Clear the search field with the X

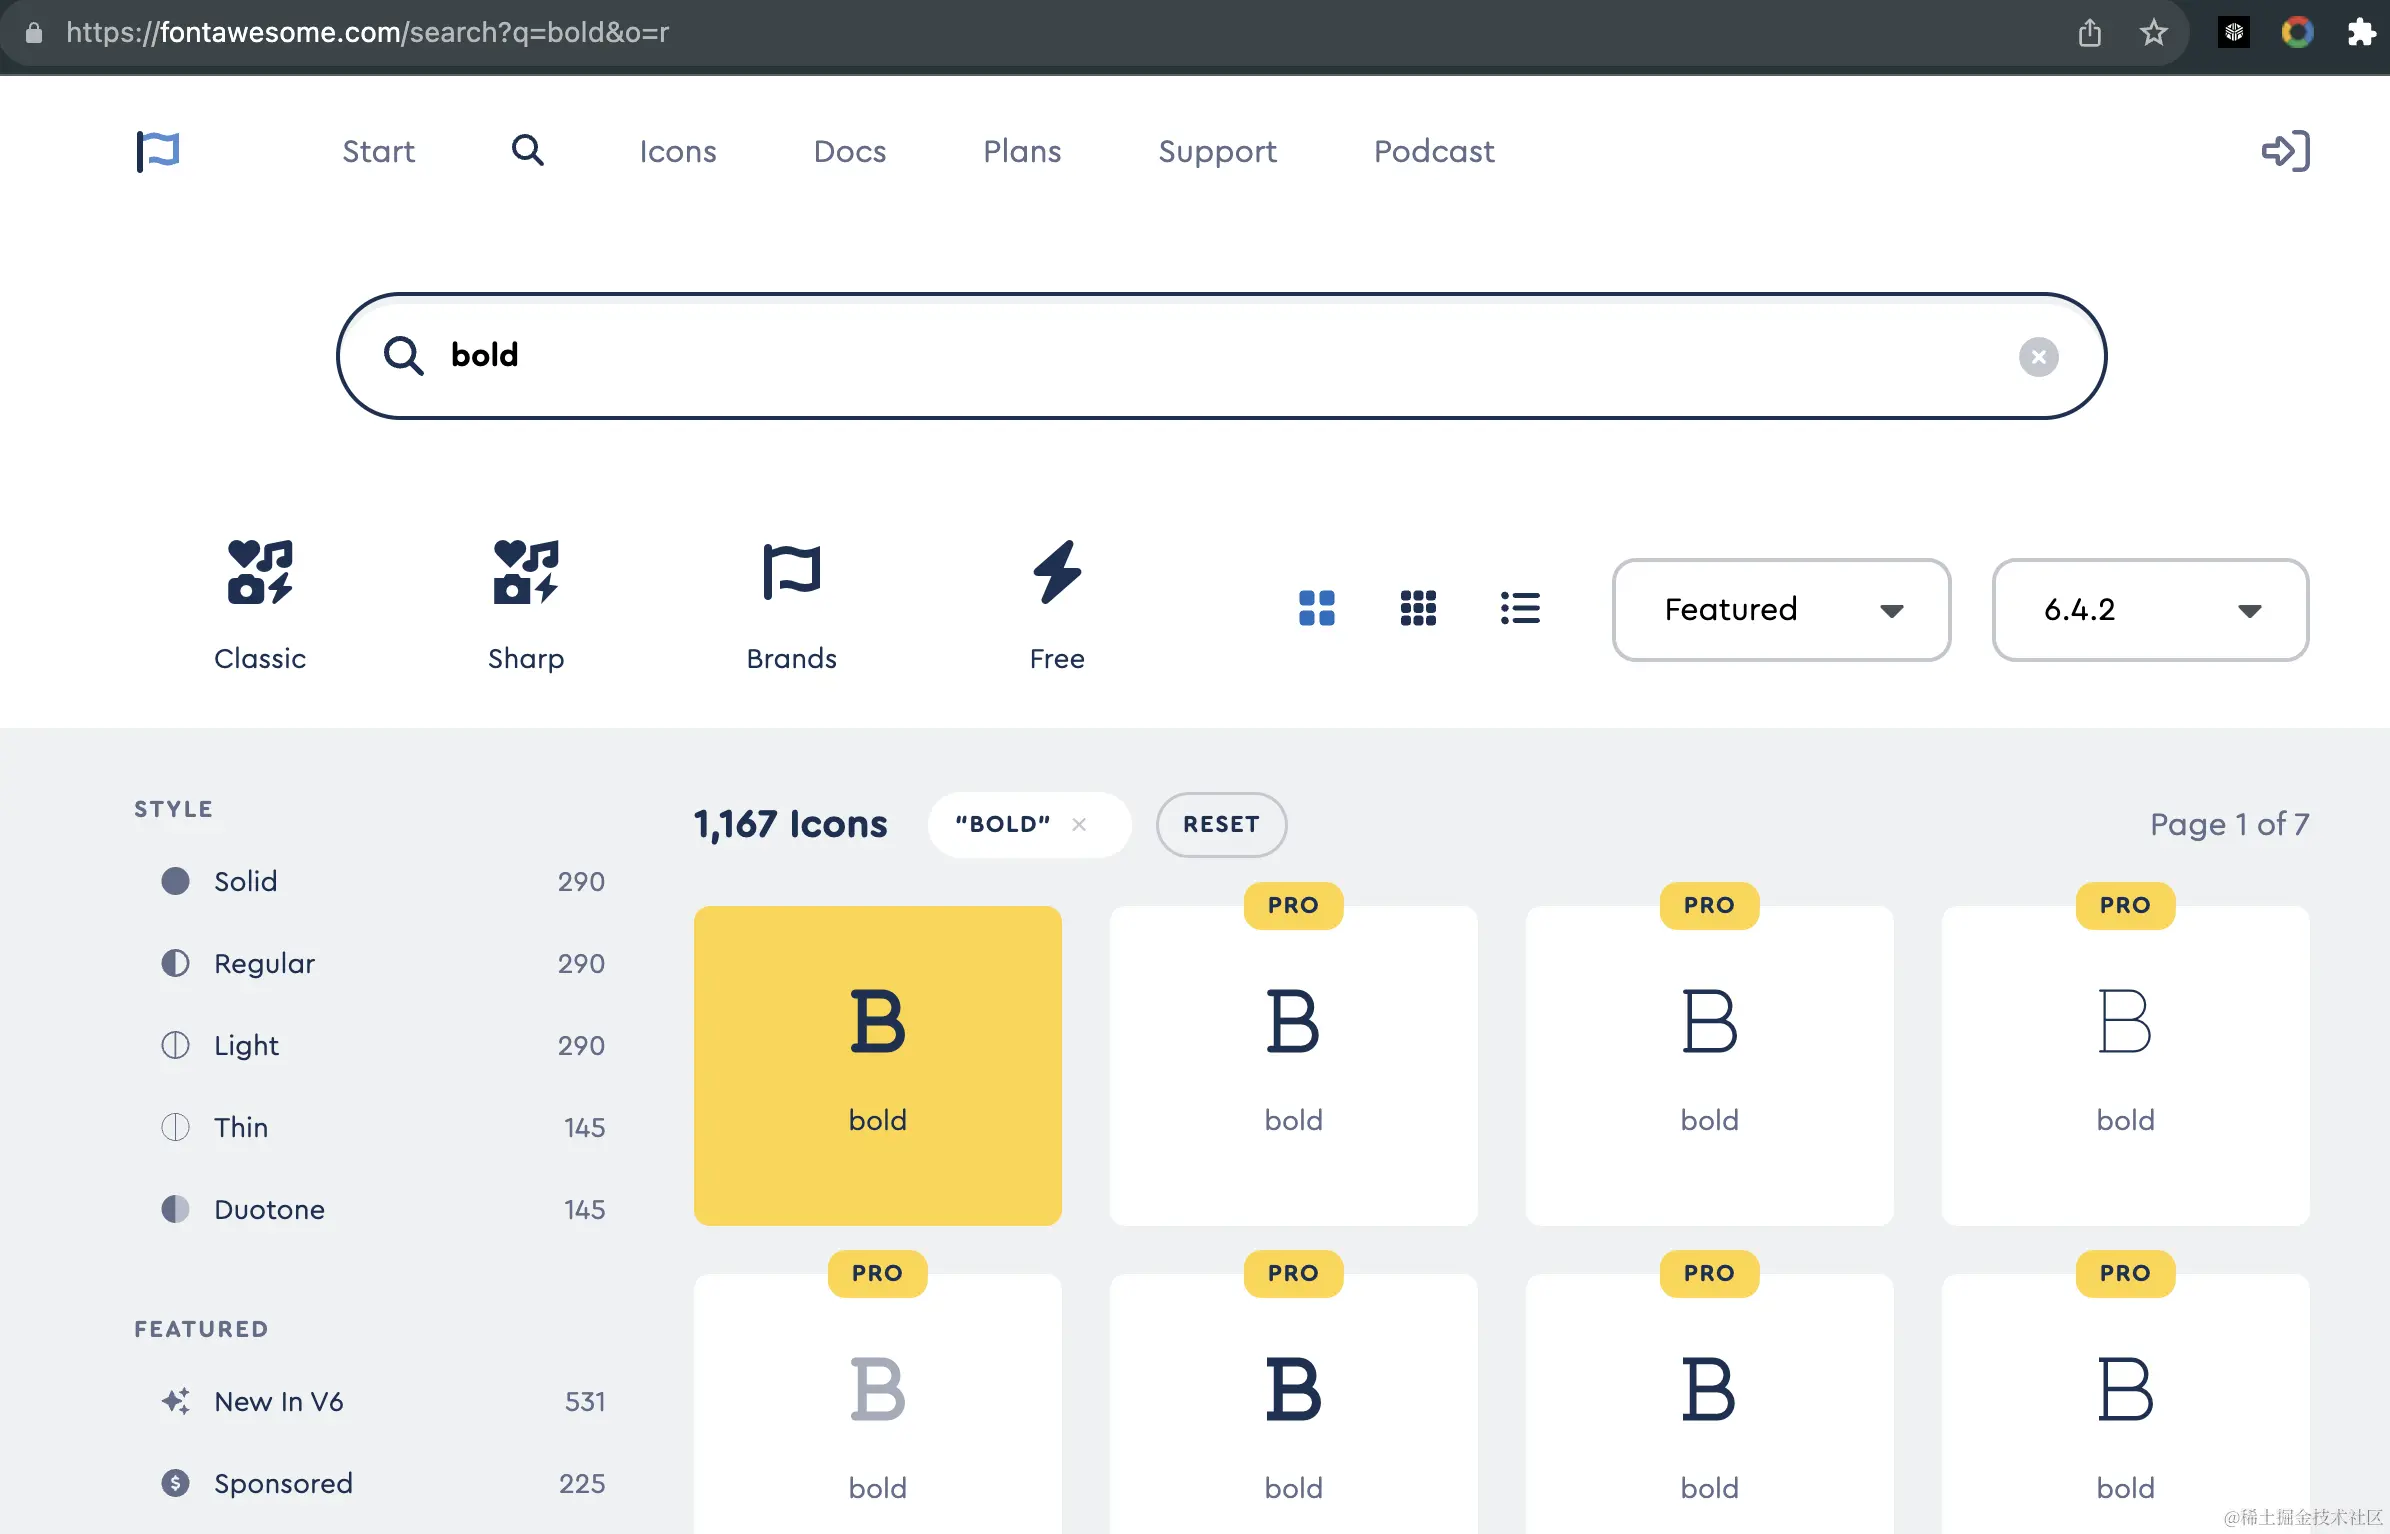click(x=2038, y=357)
